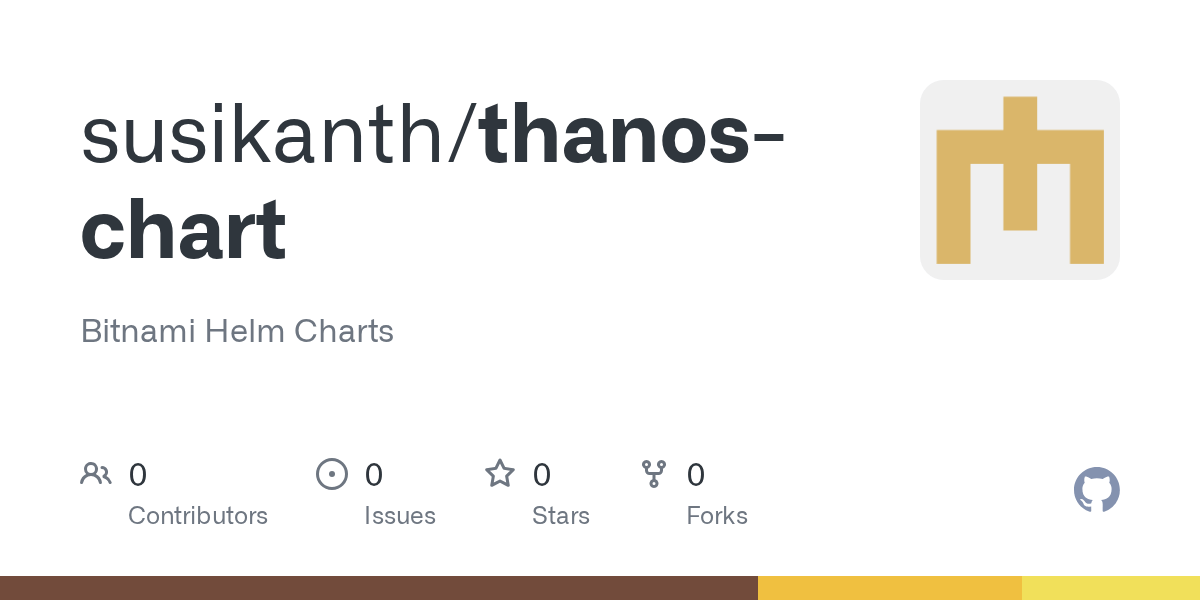Screen dimensions: 1200x600
Task: Click the GitHub Octocat logo
Action: (x=1096, y=490)
